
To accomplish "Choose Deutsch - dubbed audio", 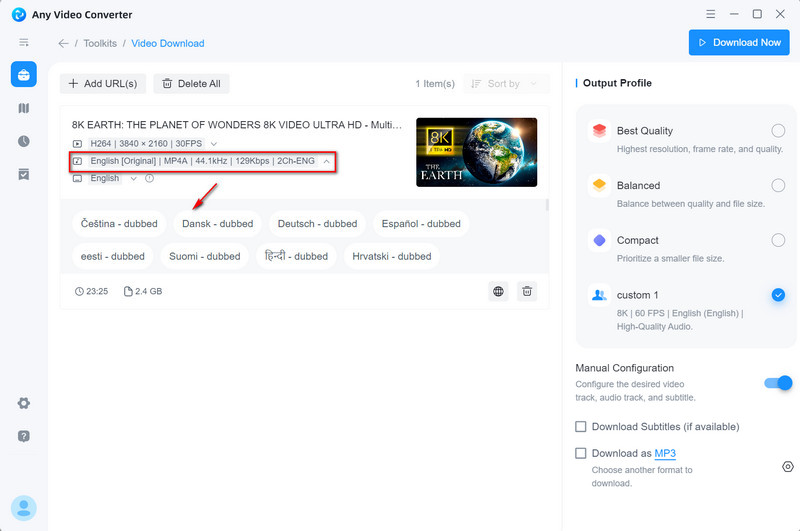I will point(317,223).
